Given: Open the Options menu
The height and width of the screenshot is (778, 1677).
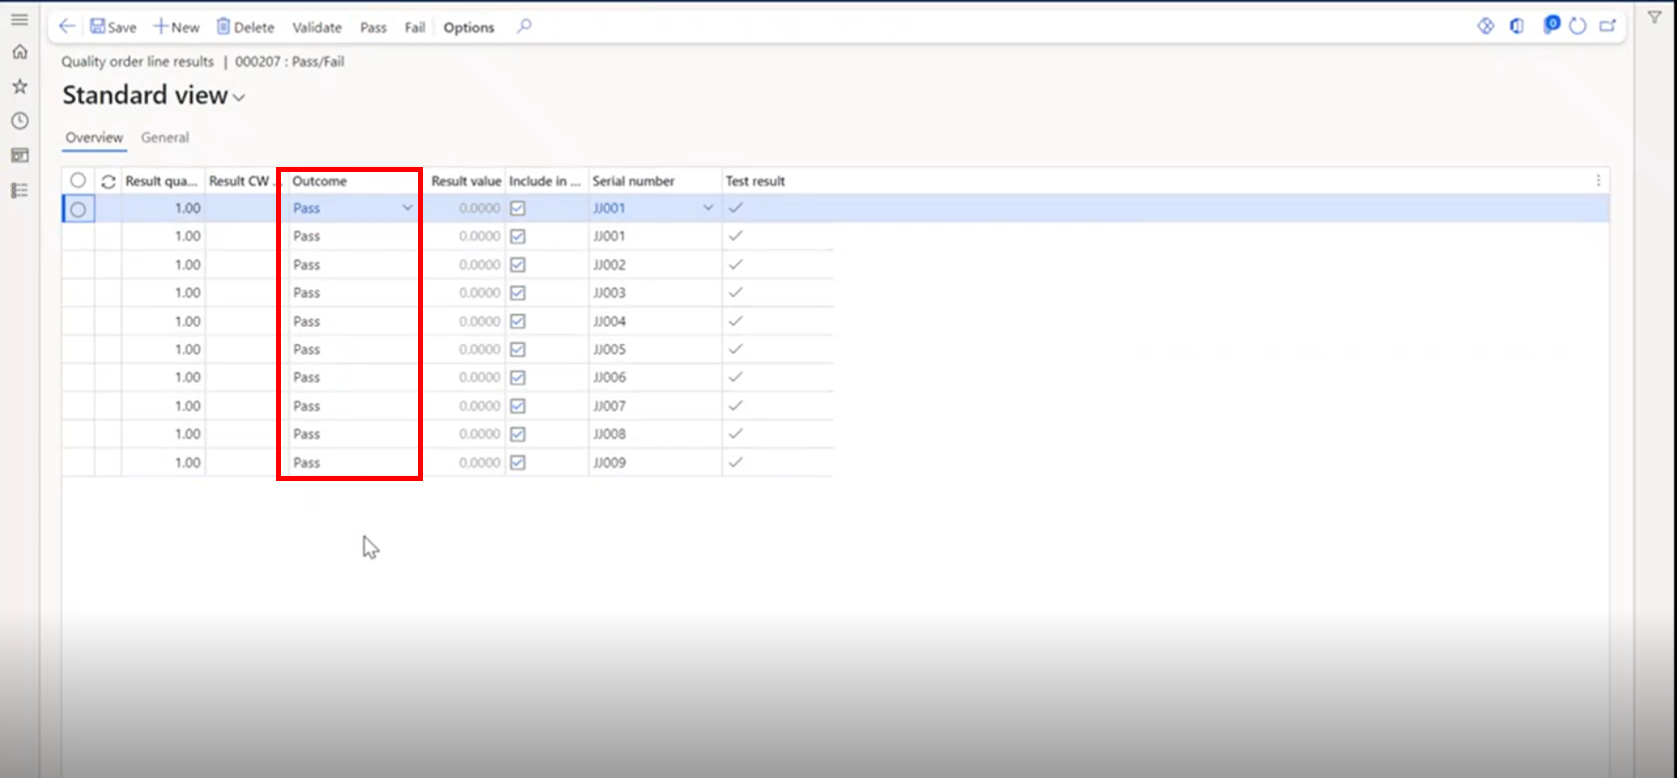Looking at the screenshot, I should pyautogui.click(x=469, y=28).
